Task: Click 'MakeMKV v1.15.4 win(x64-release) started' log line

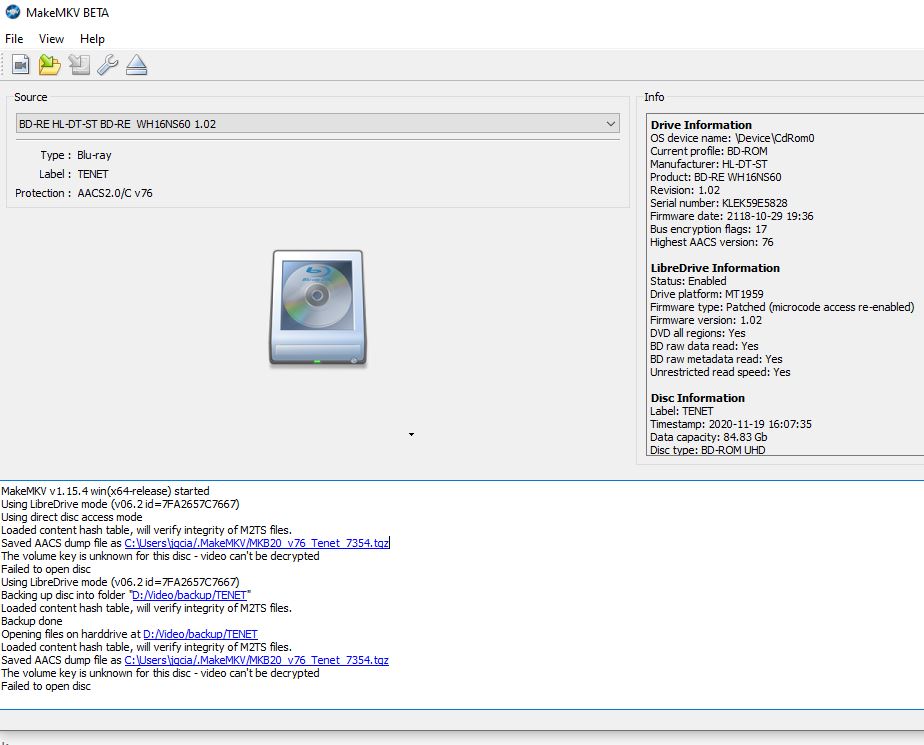Action: (105, 491)
